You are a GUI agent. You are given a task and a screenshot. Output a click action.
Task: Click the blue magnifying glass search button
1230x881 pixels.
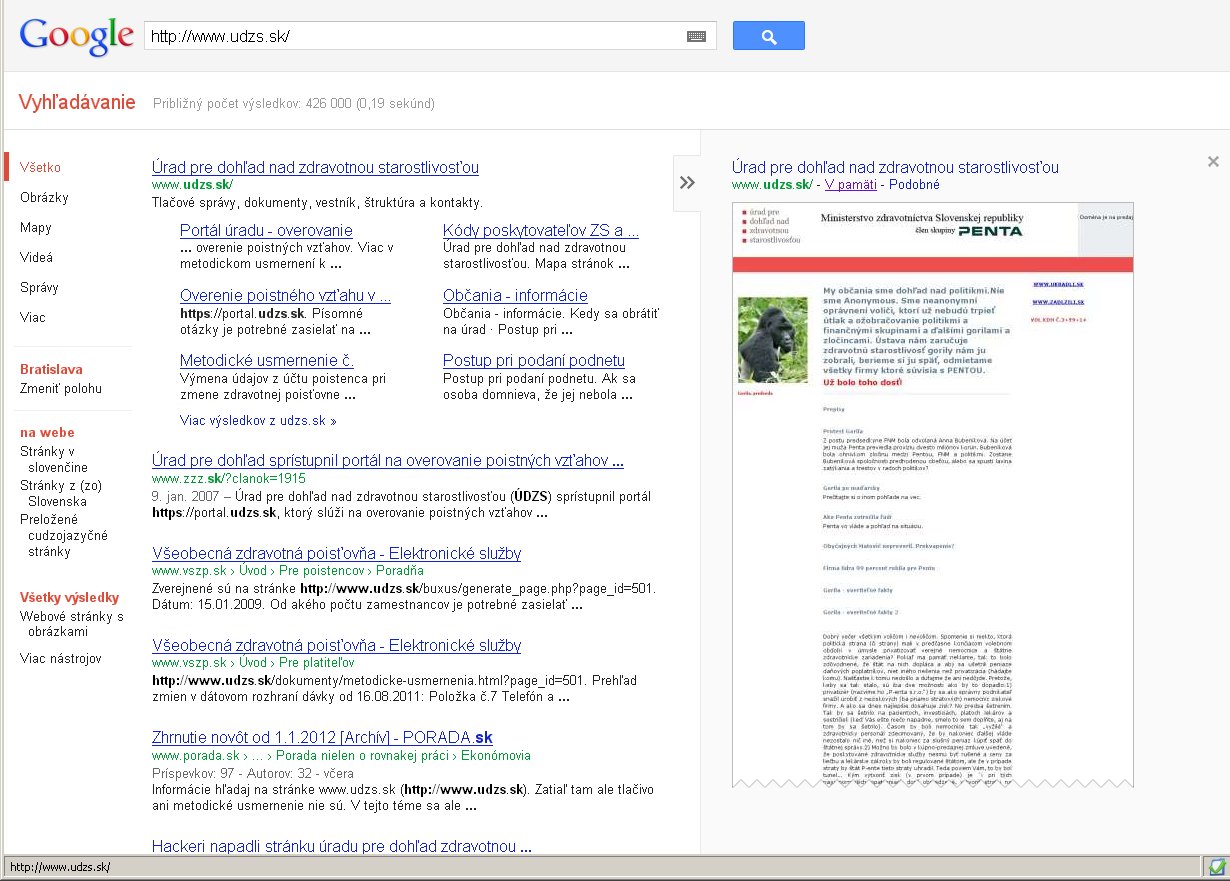coord(768,36)
